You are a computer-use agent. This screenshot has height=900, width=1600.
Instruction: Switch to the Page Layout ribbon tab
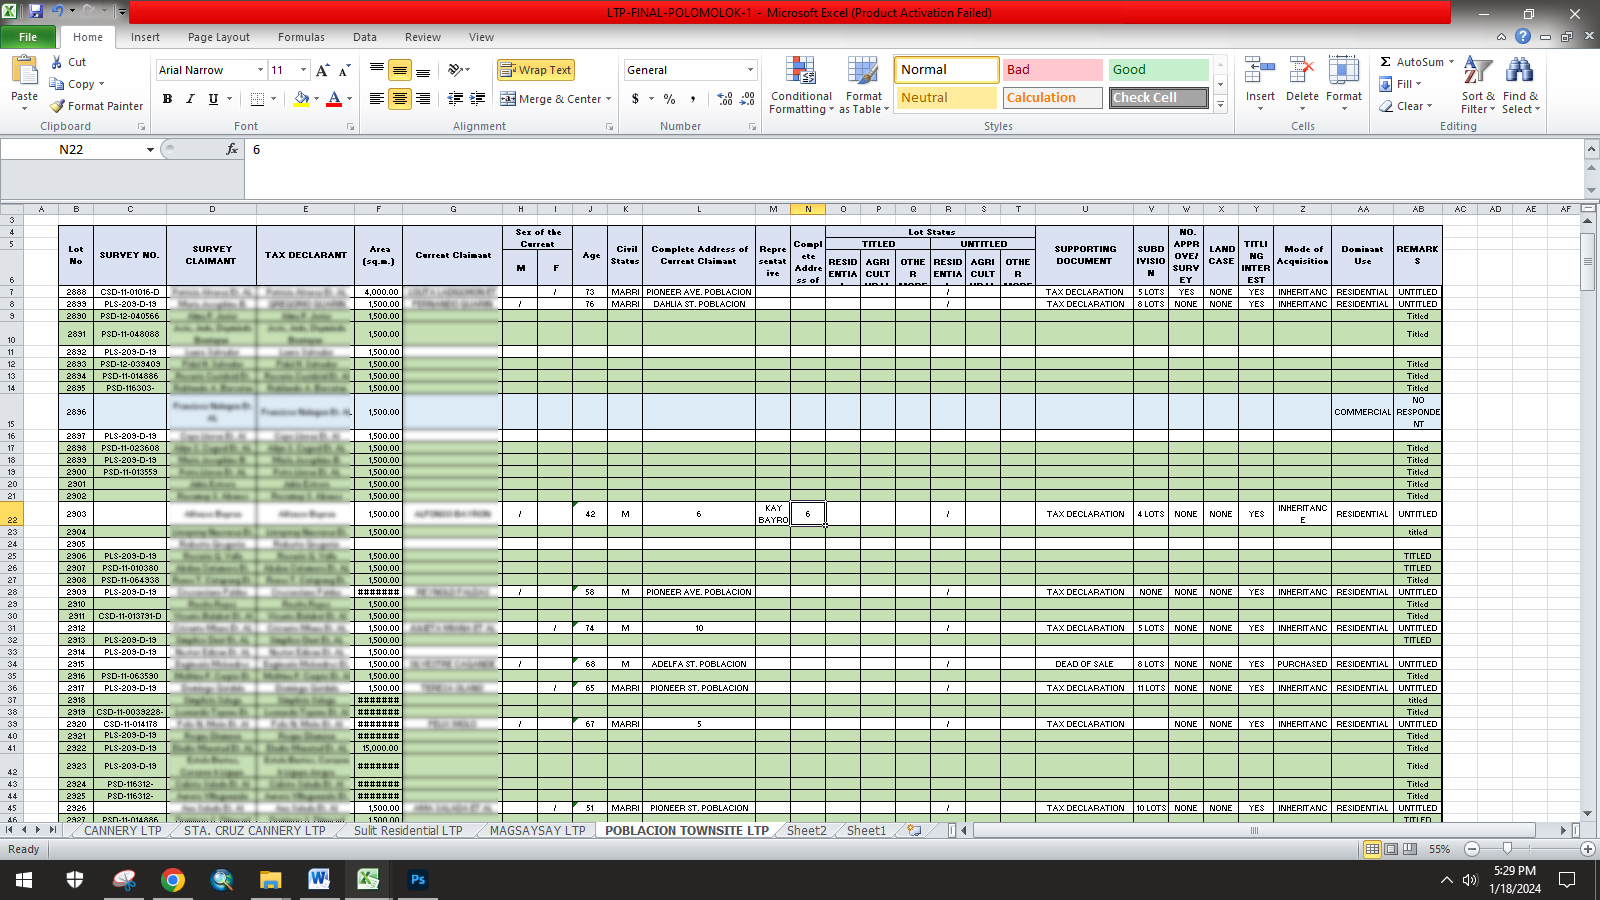pyautogui.click(x=219, y=37)
